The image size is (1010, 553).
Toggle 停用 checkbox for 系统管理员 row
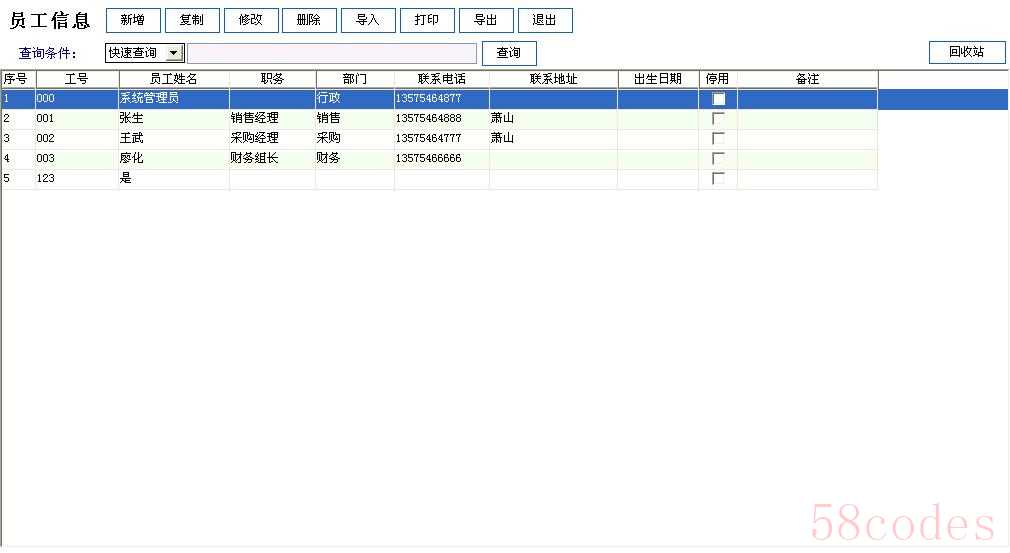pos(718,99)
